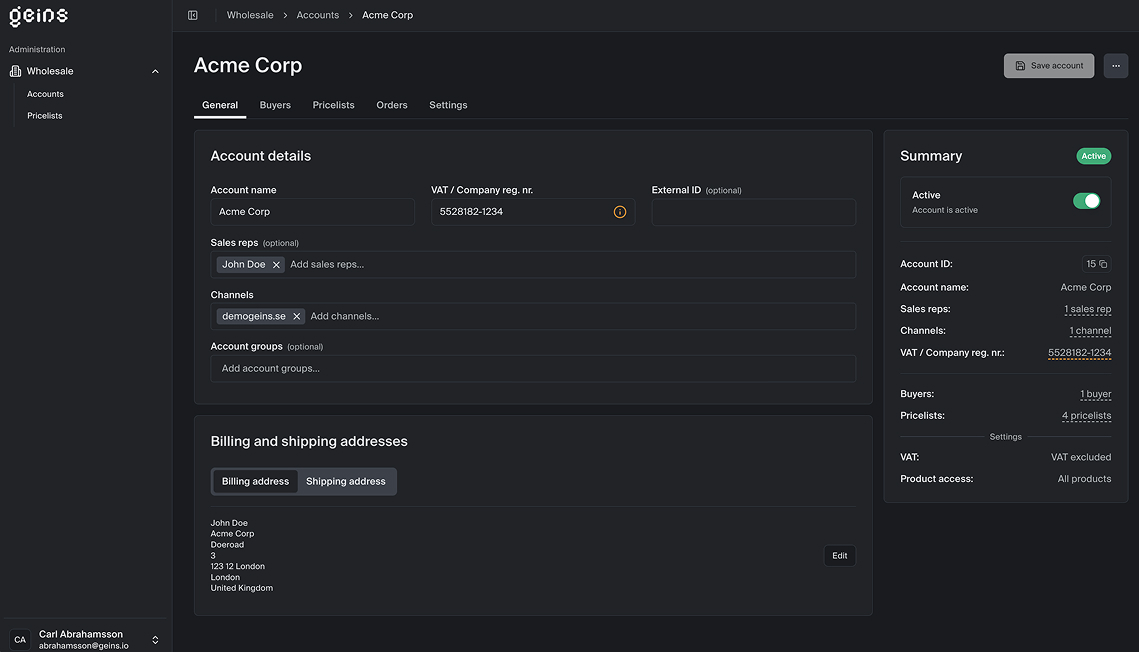Select the Billing address option
Image resolution: width=1139 pixels, height=653 pixels.
click(255, 481)
